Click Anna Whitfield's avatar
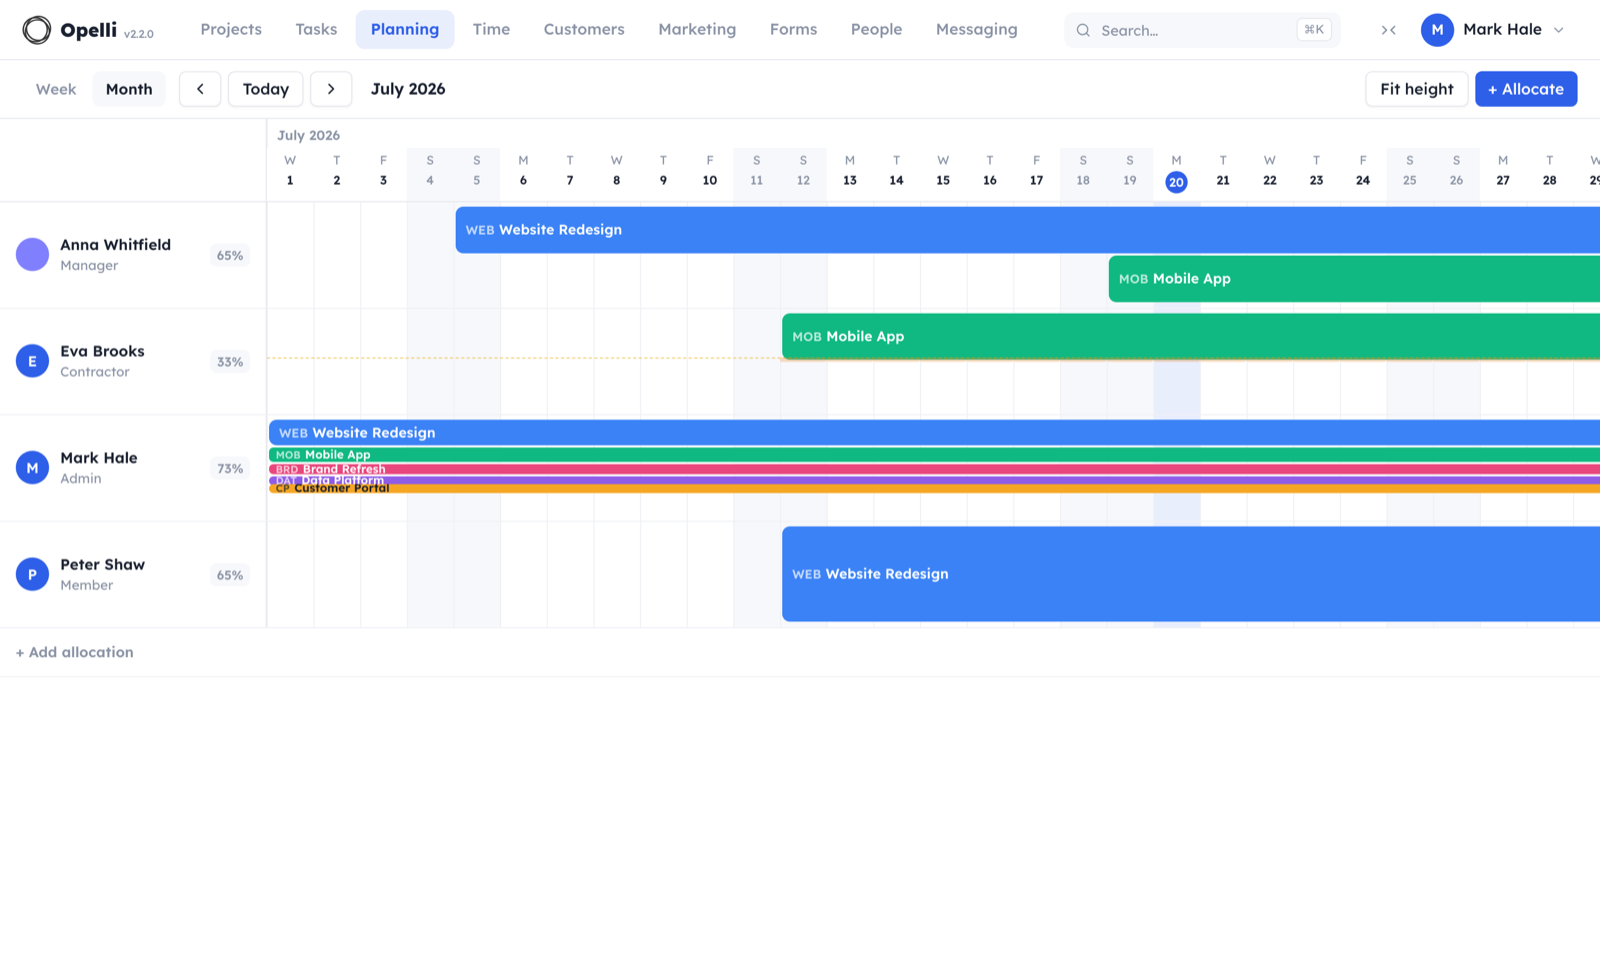Image resolution: width=1600 pixels, height=955 pixels. point(32,255)
